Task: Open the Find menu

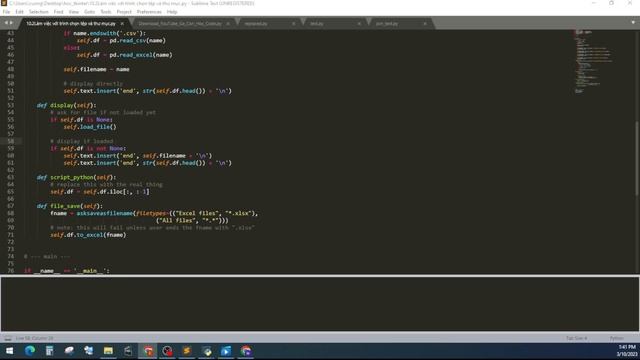Action: click(x=58, y=12)
